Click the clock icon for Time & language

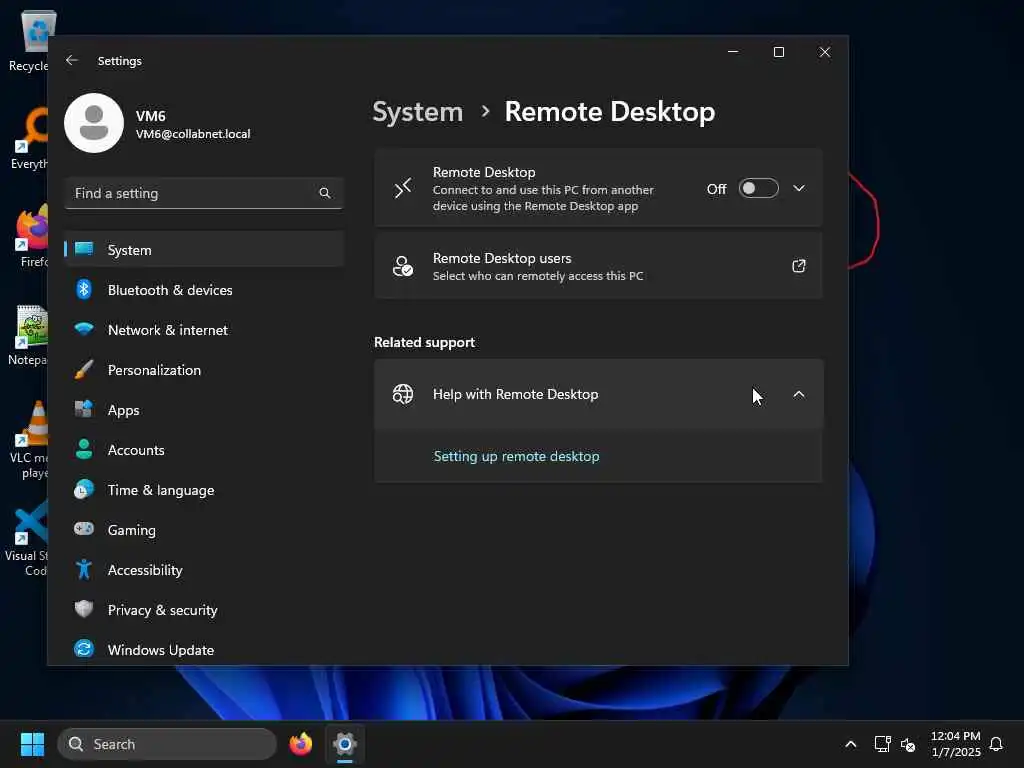pyautogui.click(x=84, y=489)
